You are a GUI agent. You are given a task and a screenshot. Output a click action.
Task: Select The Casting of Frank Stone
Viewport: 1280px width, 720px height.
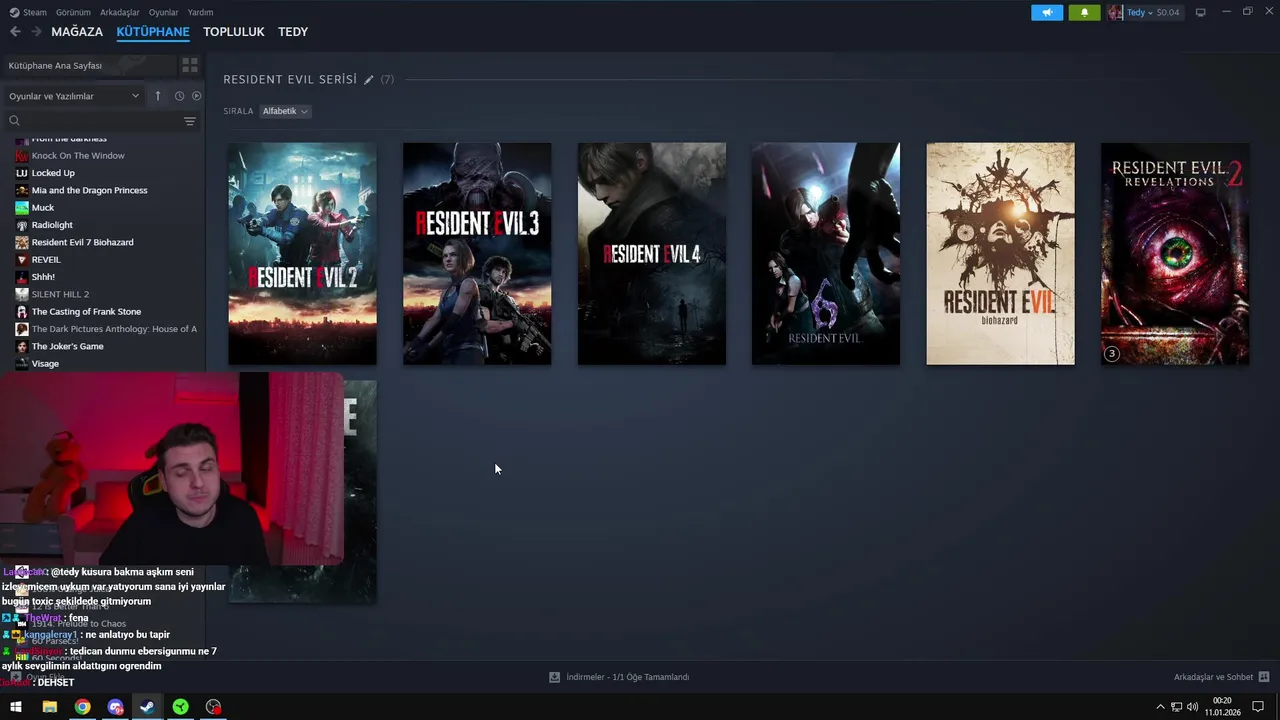(86, 312)
